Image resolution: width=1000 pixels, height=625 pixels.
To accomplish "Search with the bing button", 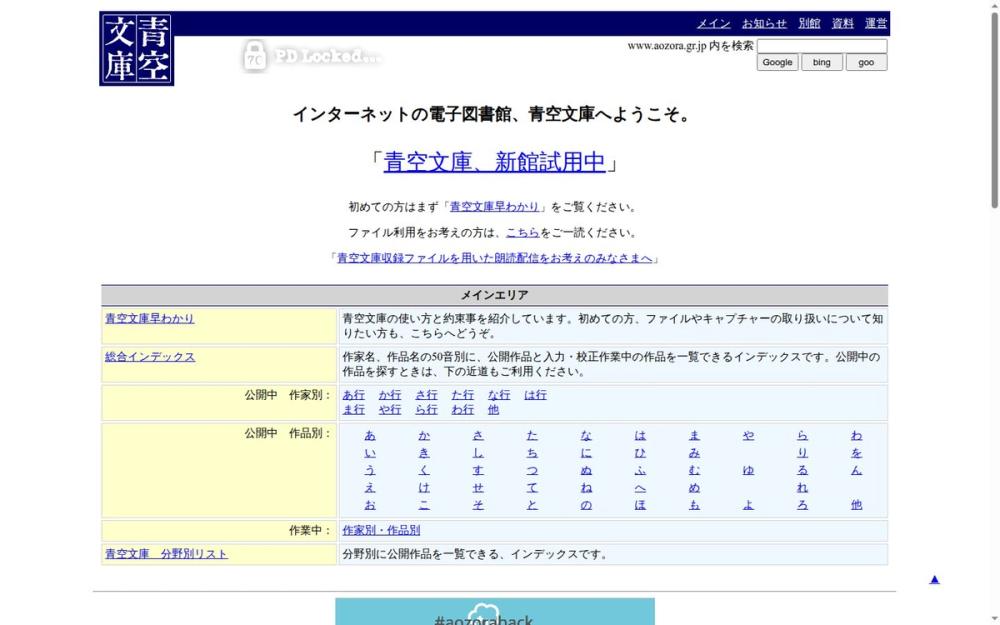I will (821, 62).
